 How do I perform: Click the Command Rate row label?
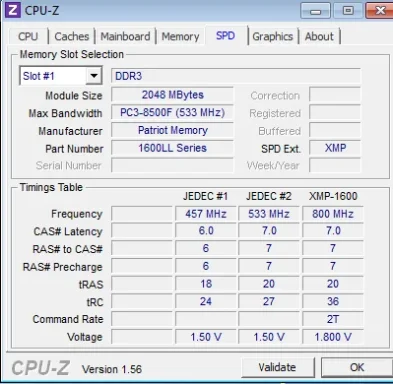point(68,319)
